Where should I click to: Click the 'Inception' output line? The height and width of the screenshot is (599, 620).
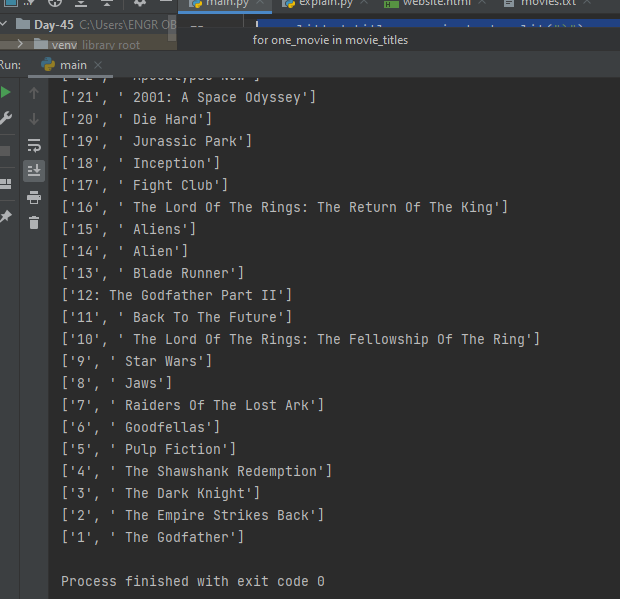[x=140, y=163]
